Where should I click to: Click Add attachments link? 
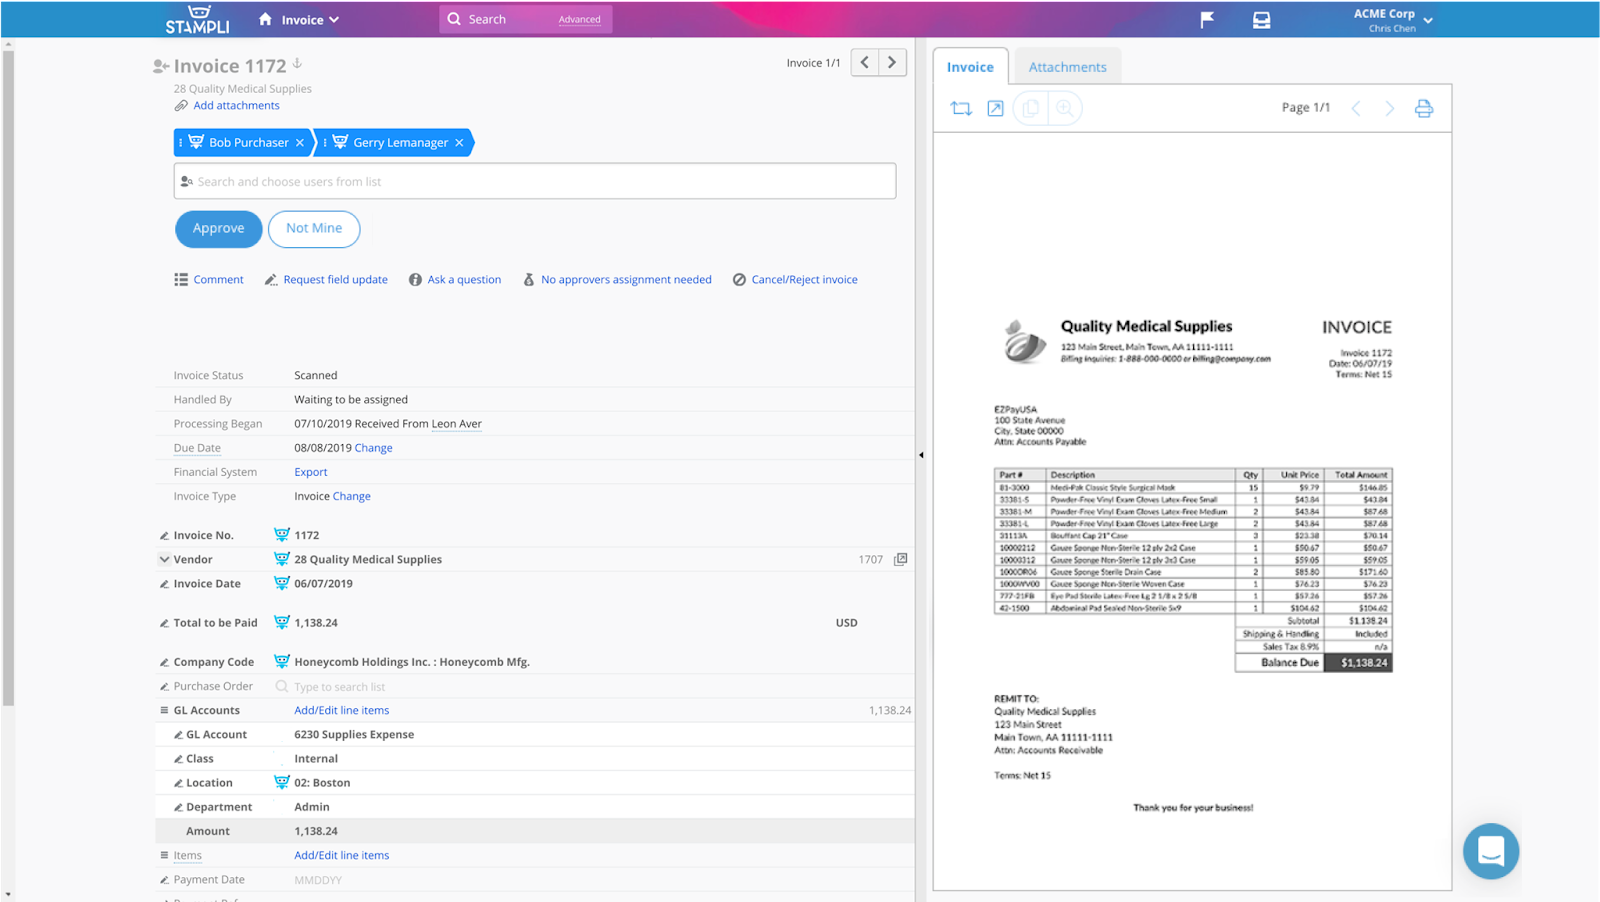(x=236, y=105)
